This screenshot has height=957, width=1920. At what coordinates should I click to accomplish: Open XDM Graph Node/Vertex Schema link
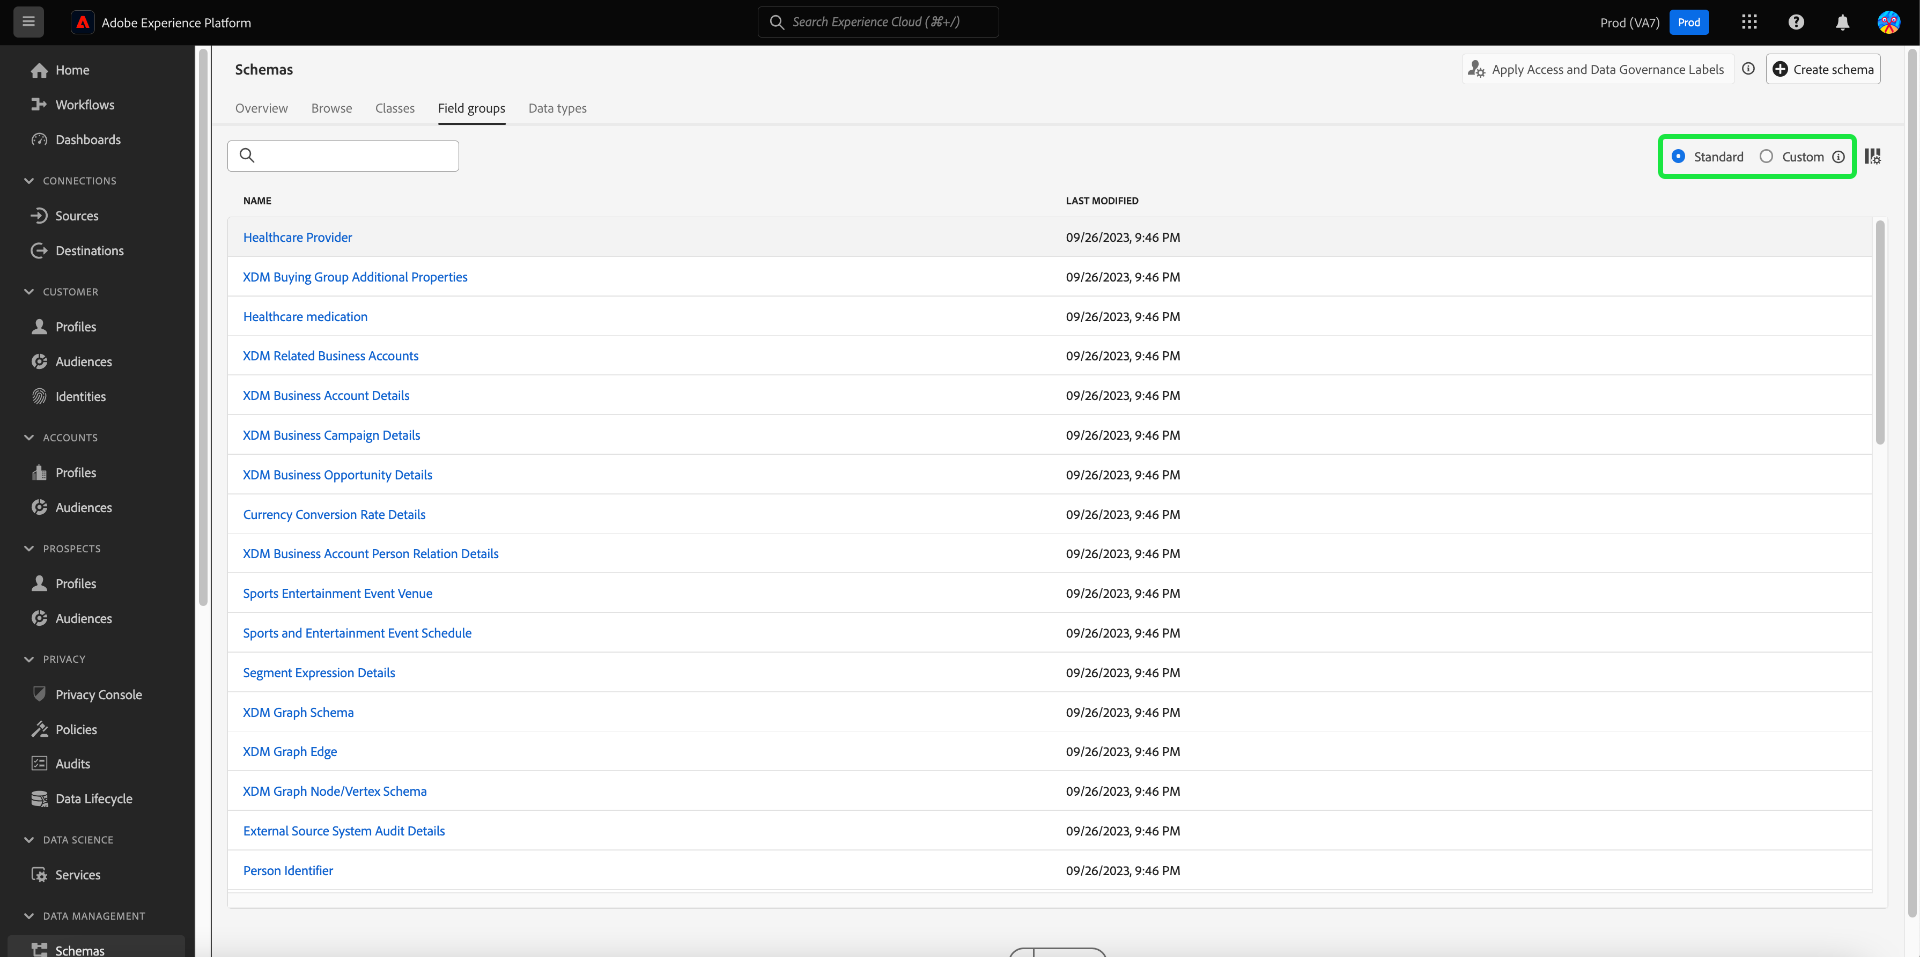(x=334, y=792)
